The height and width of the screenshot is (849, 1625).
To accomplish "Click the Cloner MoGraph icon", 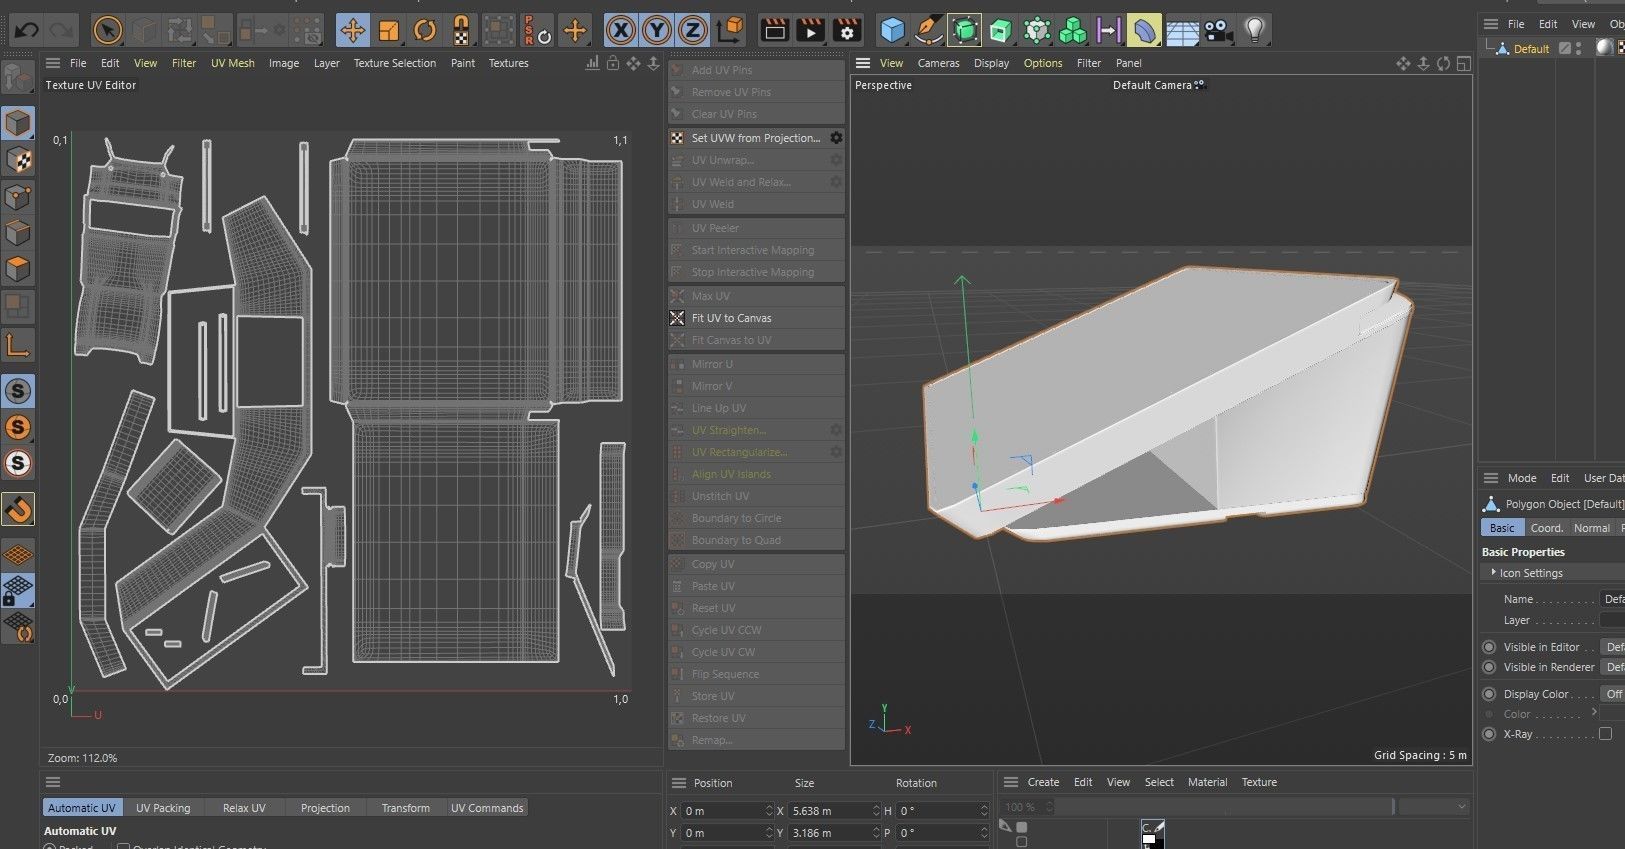I will coord(1073,30).
